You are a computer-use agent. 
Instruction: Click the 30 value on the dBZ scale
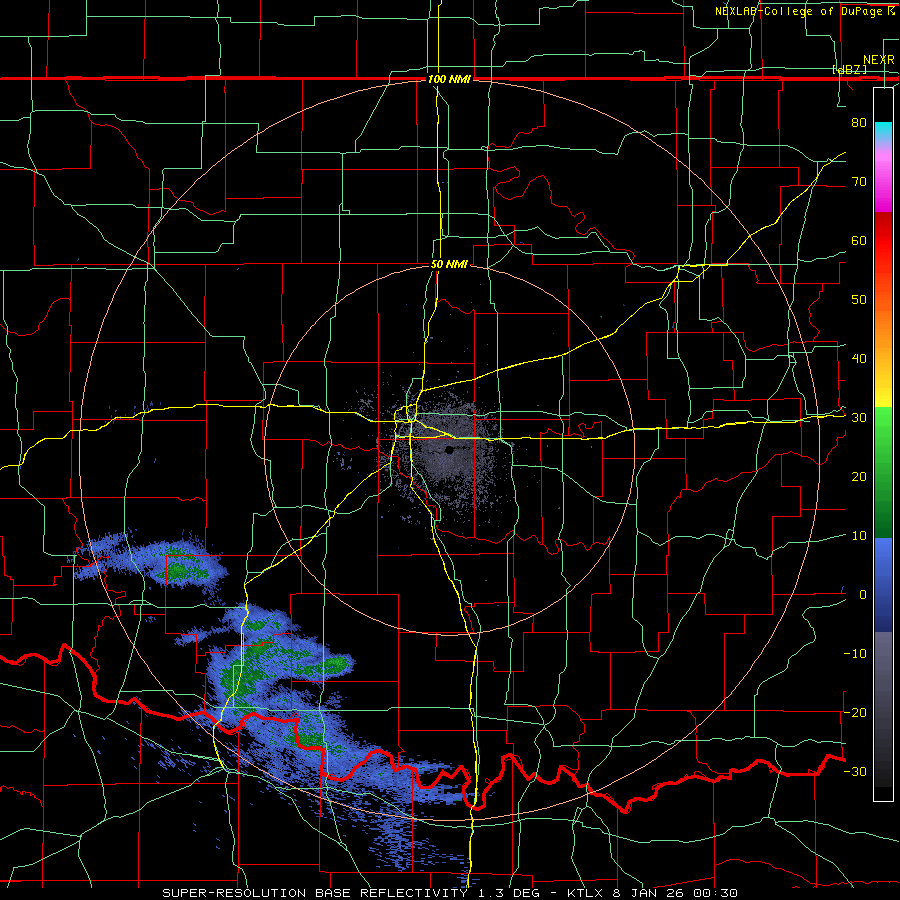[x=859, y=418]
